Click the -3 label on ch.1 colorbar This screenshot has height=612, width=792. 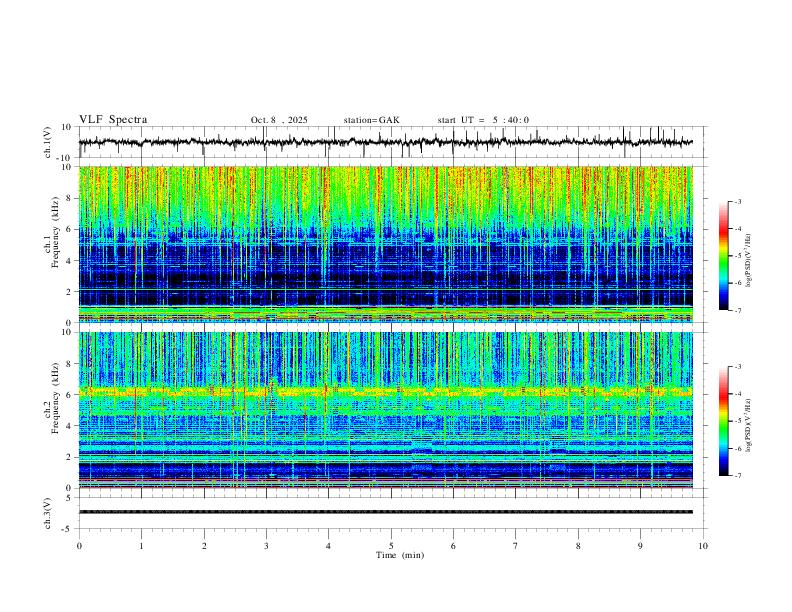click(x=738, y=201)
